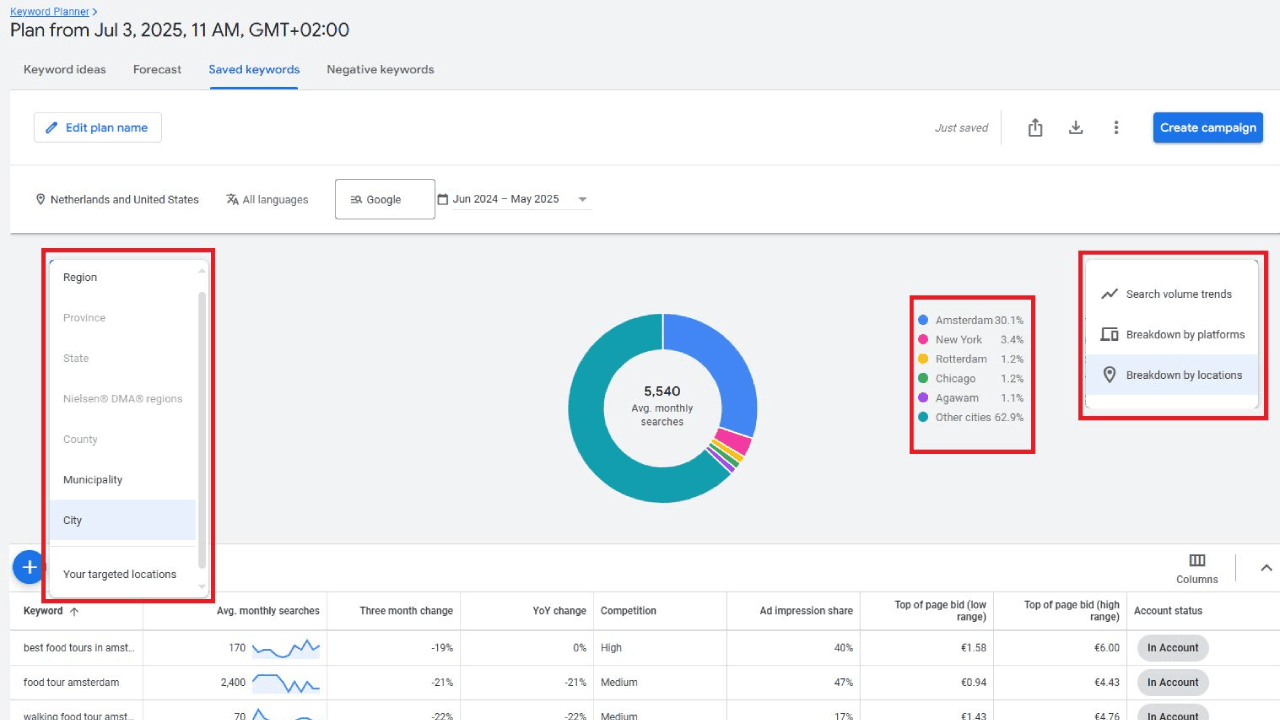Image resolution: width=1280 pixels, height=720 pixels.
Task: Open the All languages filter
Action: pyautogui.click(x=267, y=199)
